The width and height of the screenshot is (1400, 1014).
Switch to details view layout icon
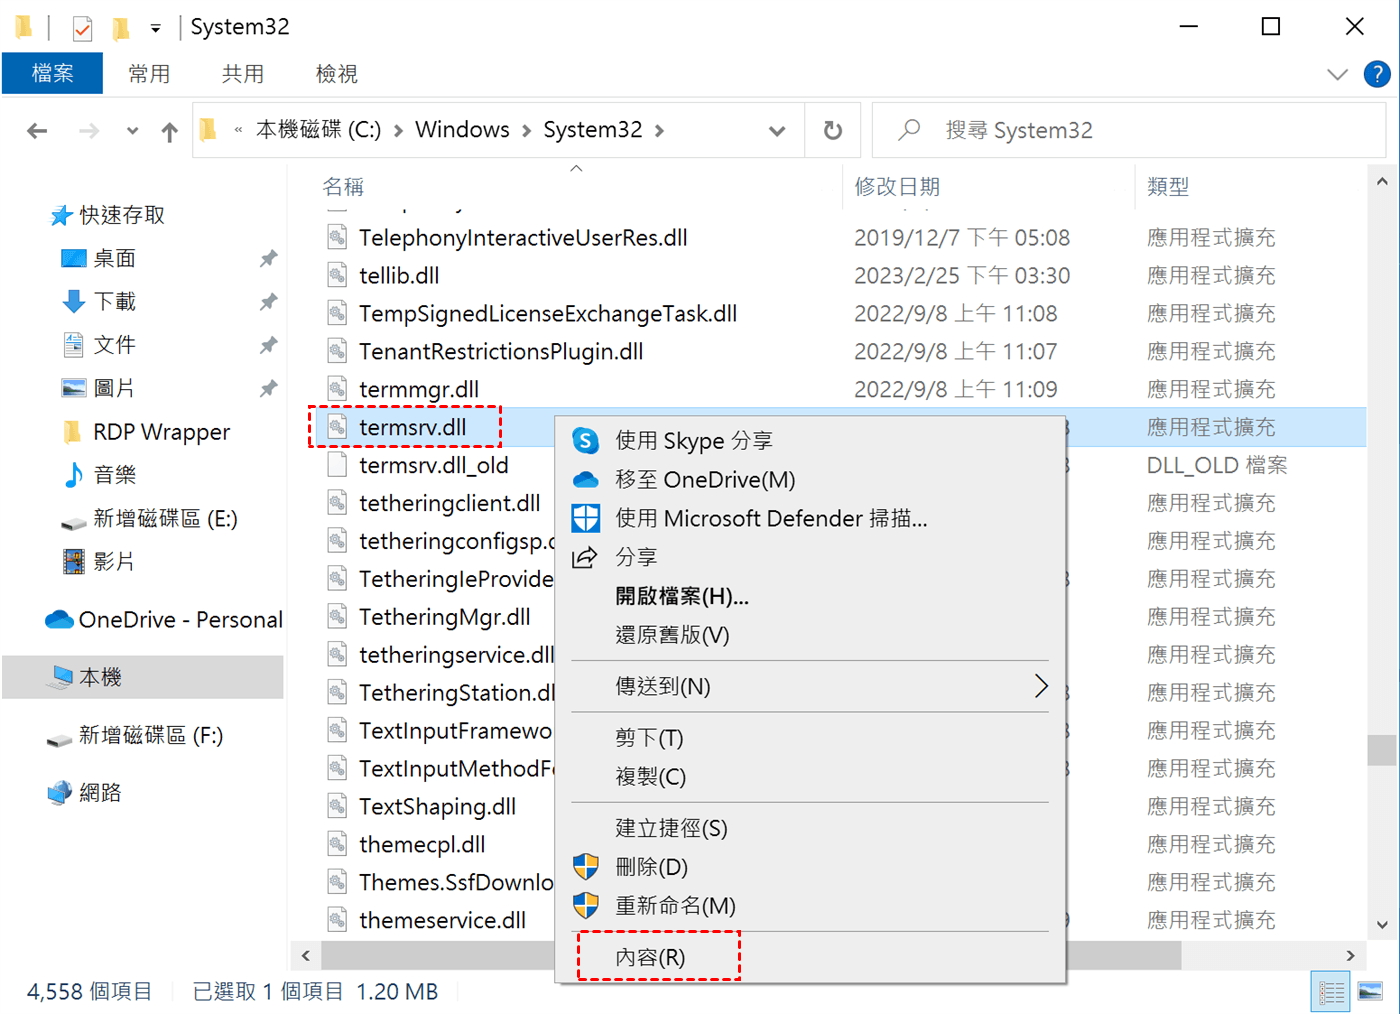(x=1331, y=992)
